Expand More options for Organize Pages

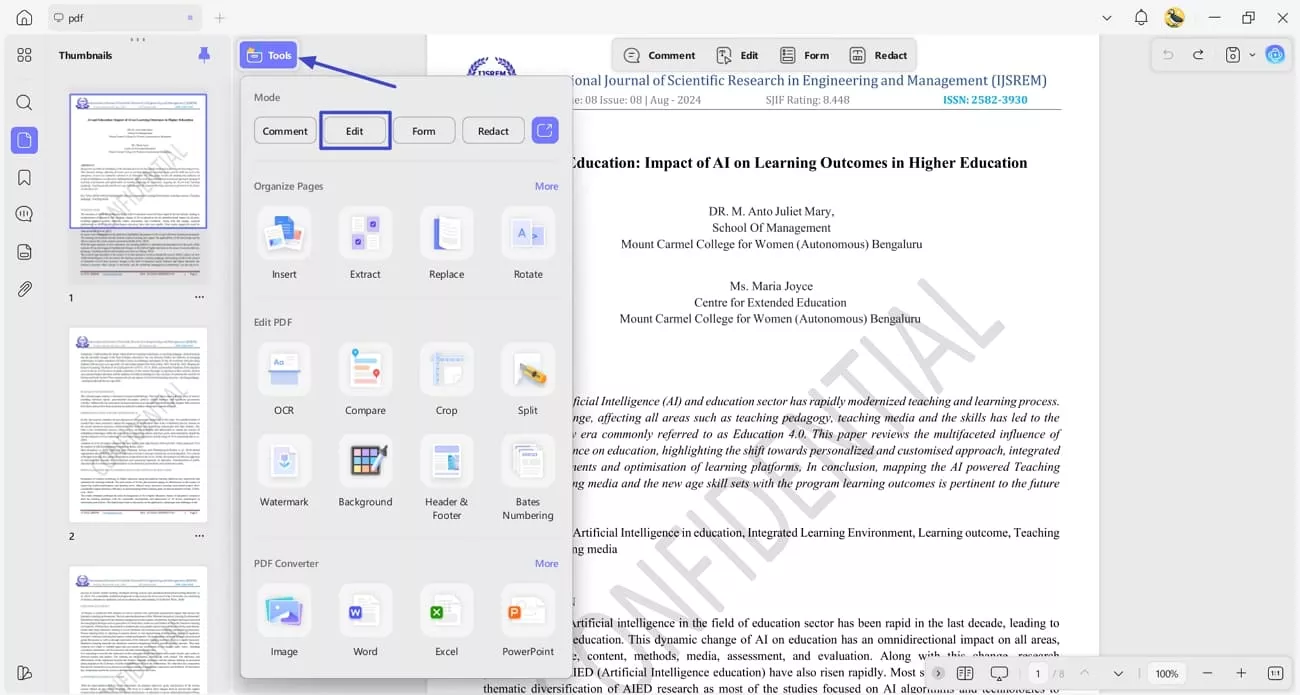click(x=546, y=186)
